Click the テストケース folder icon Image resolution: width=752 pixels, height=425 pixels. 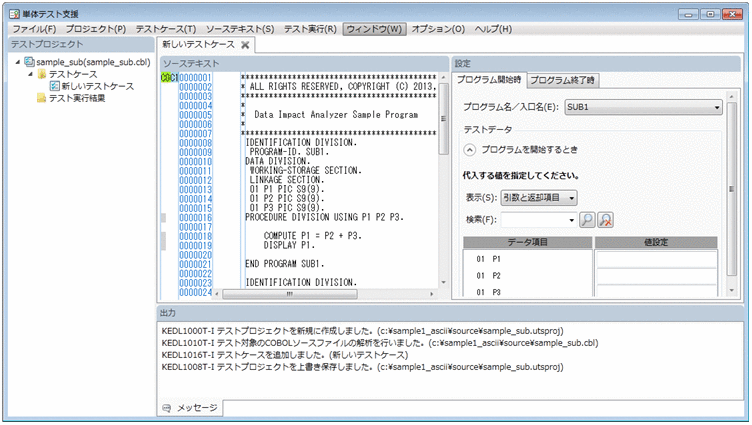tap(42, 74)
